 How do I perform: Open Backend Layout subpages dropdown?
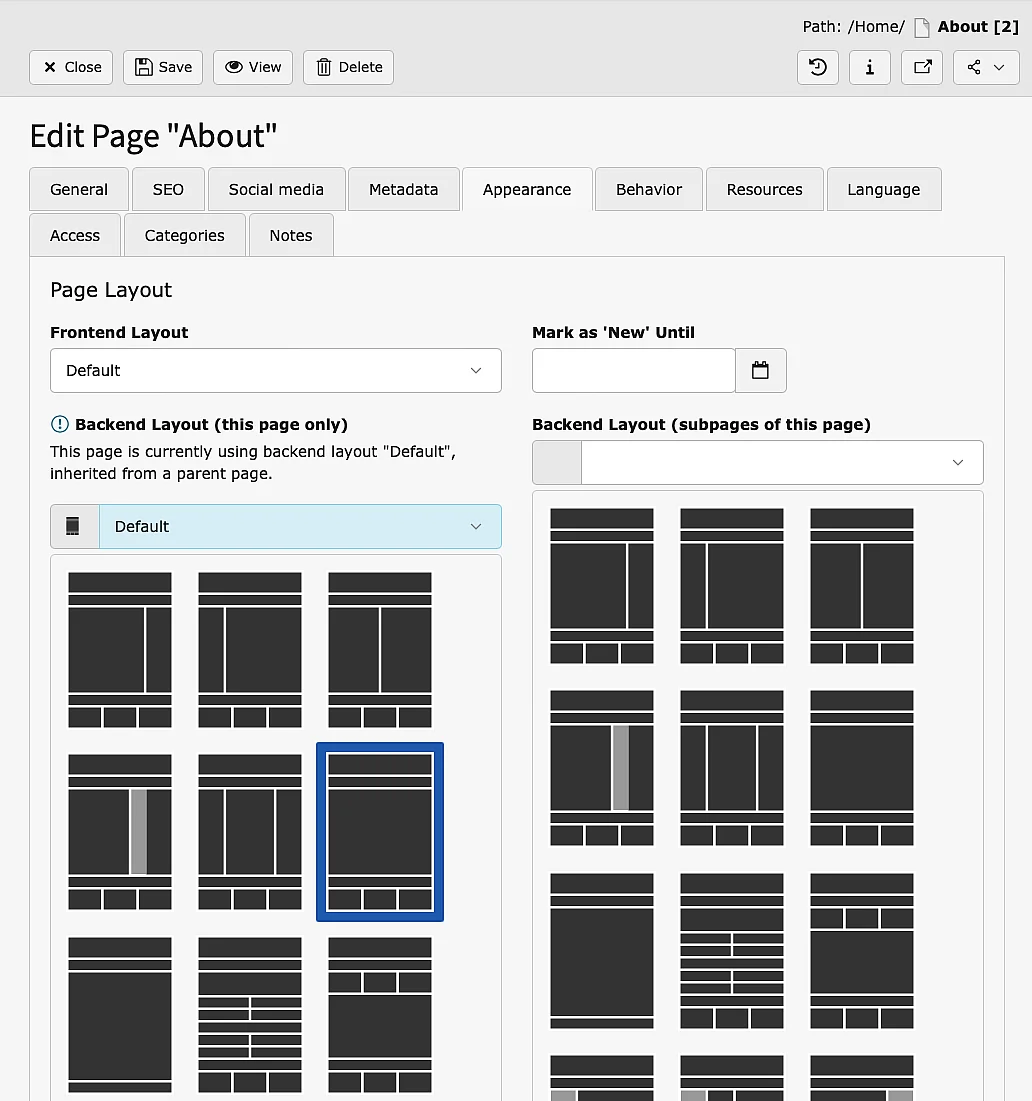click(781, 463)
